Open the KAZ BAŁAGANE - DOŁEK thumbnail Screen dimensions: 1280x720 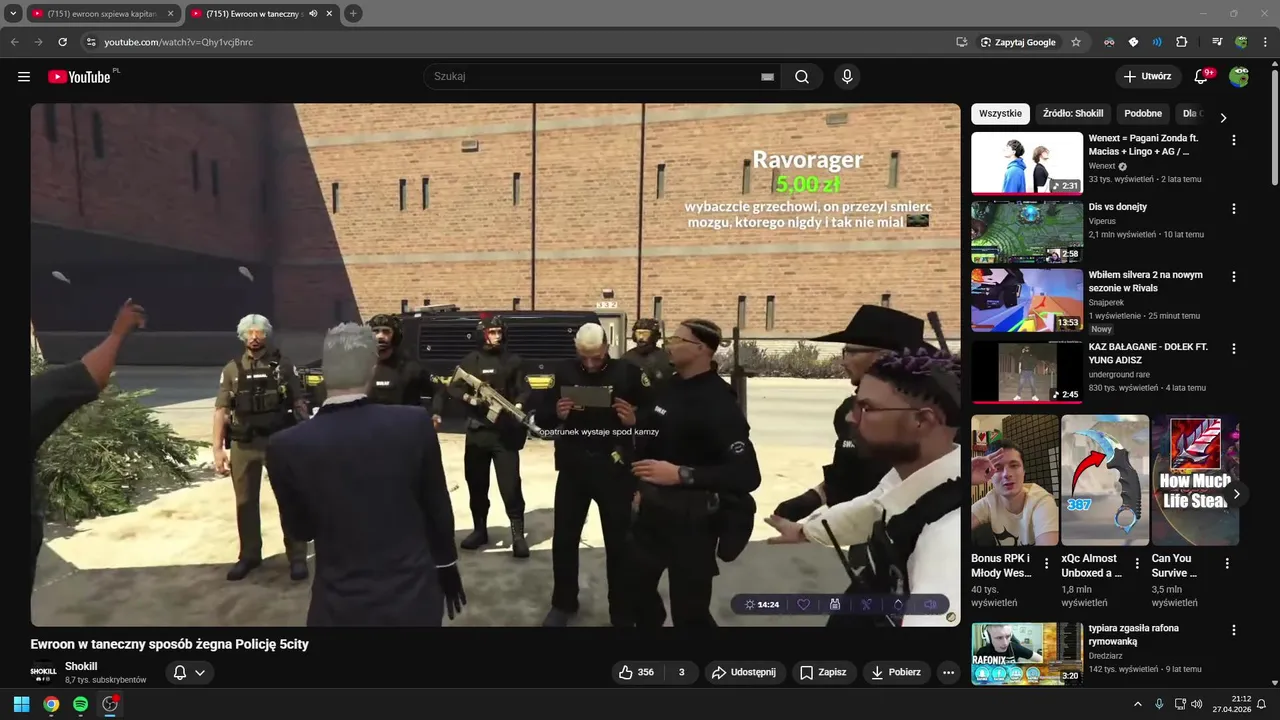(1027, 373)
